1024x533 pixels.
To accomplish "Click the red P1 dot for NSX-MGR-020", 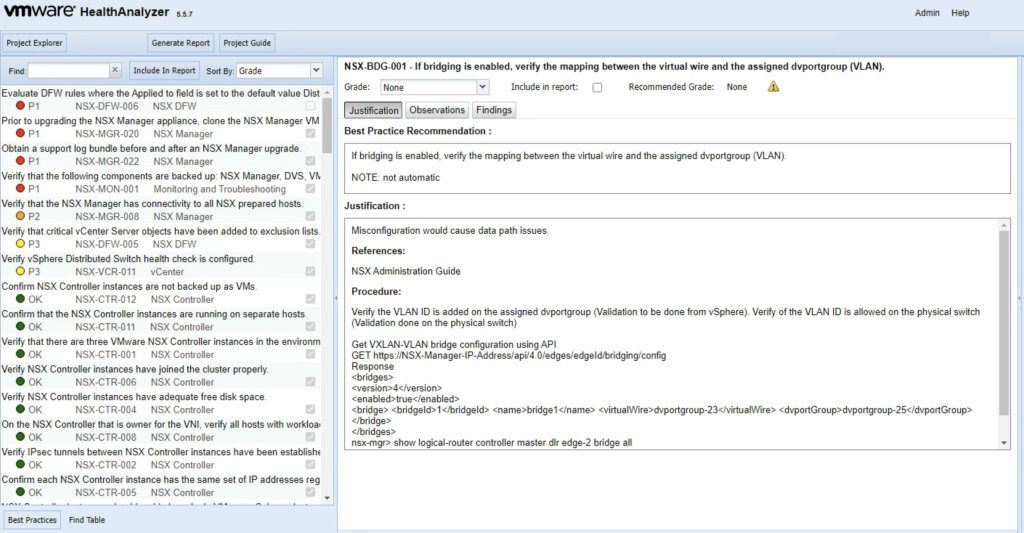I will click(20, 133).
